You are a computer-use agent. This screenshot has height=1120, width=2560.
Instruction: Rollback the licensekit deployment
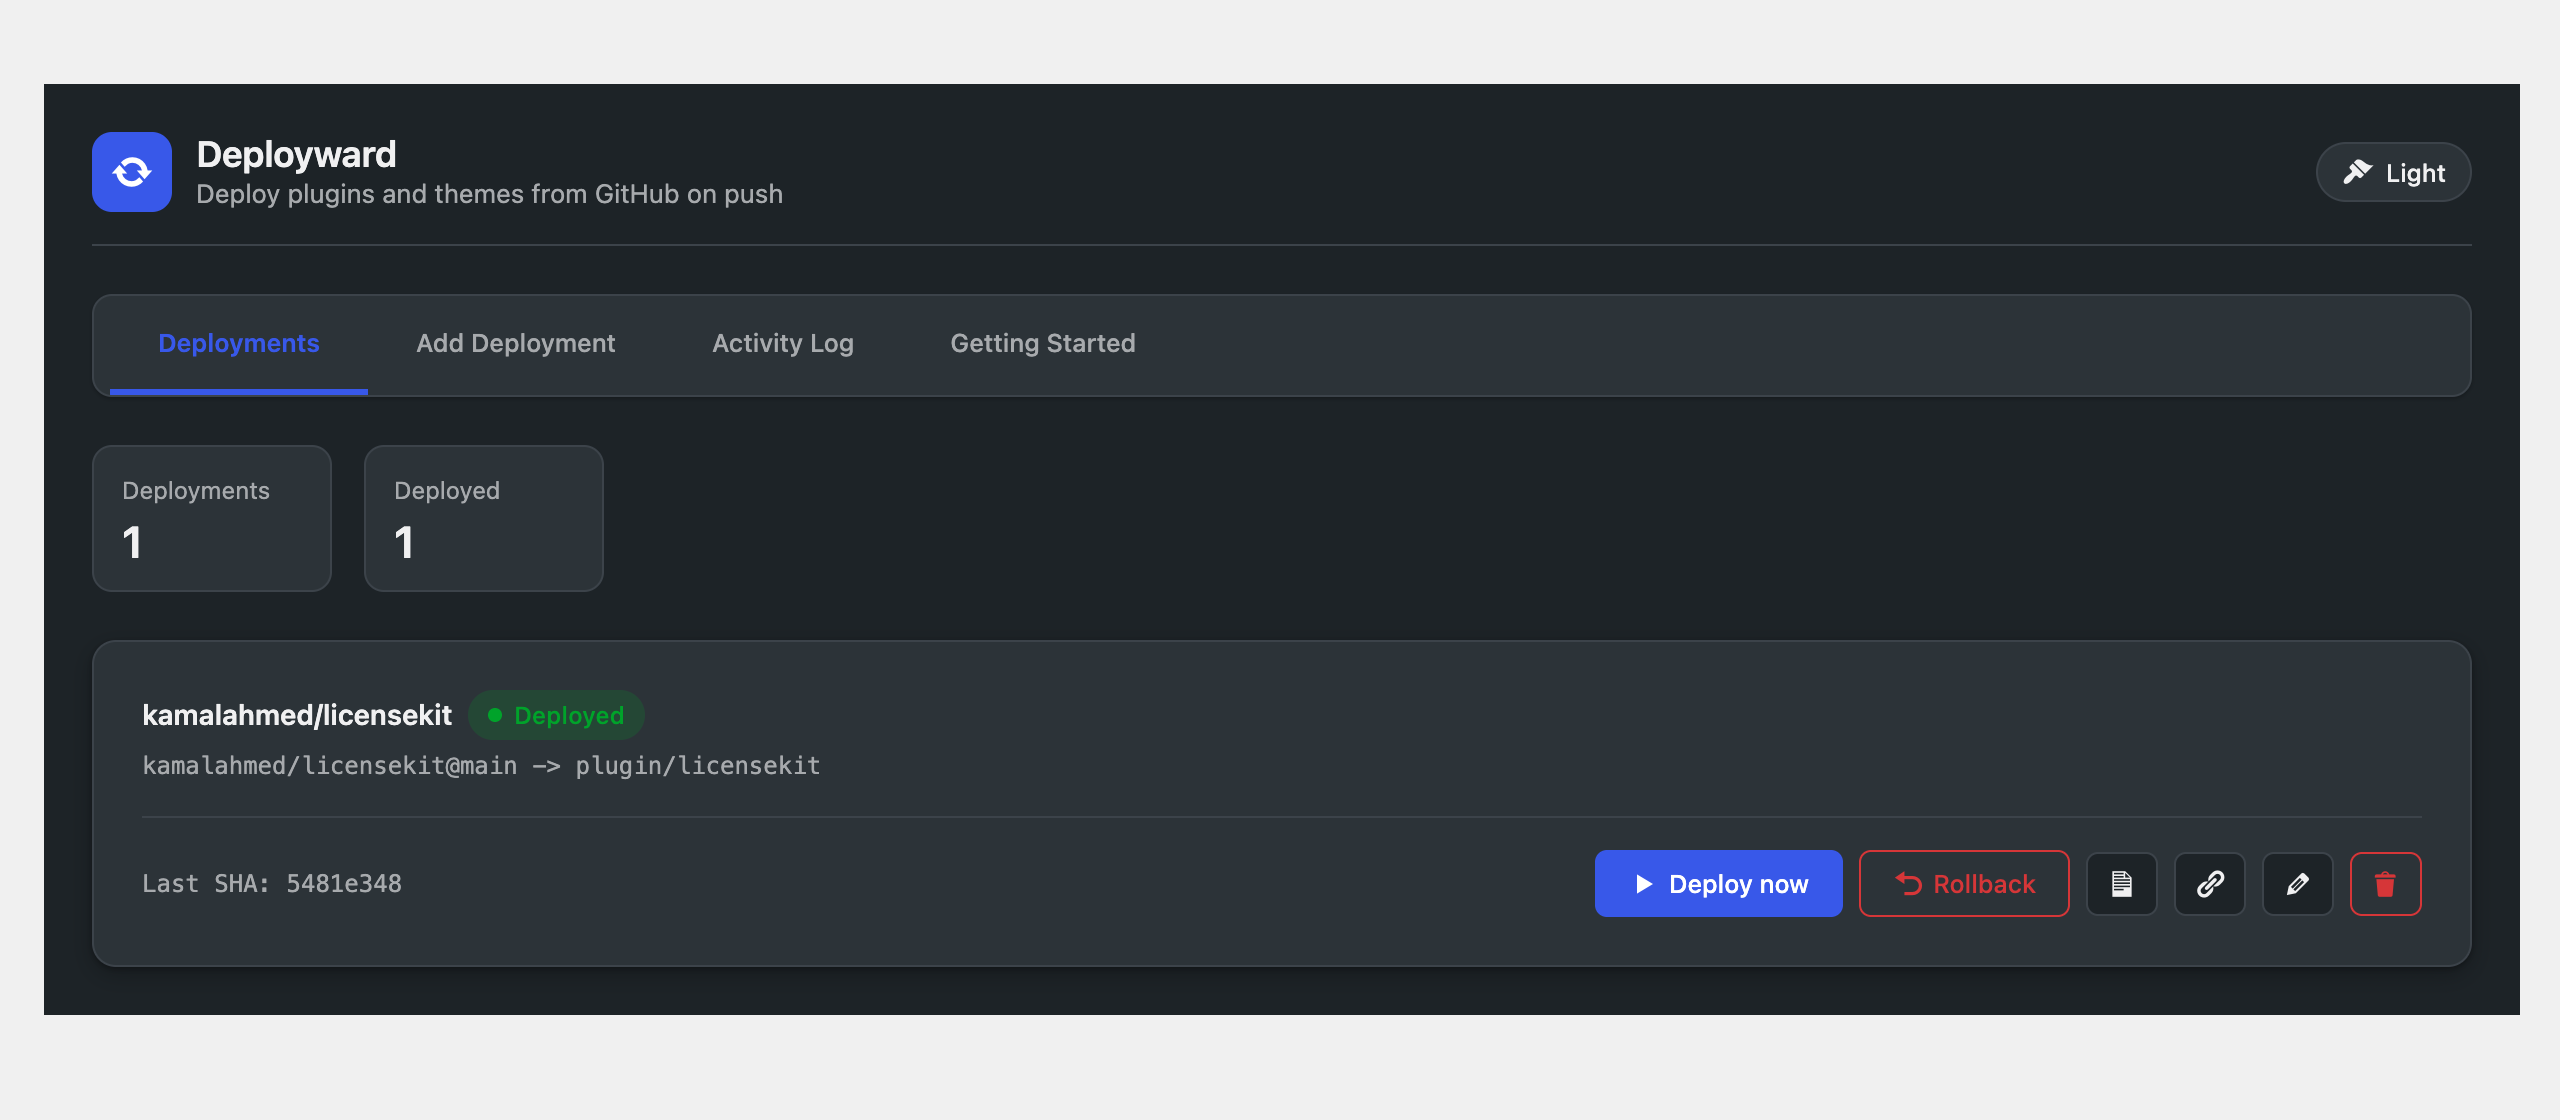pos(1964,883)
